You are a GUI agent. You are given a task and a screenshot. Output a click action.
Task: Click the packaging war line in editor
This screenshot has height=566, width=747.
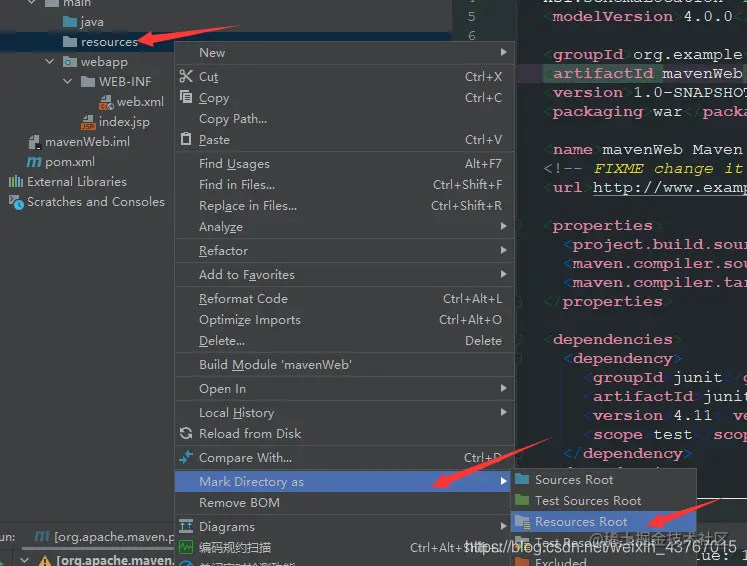(645, 111)
